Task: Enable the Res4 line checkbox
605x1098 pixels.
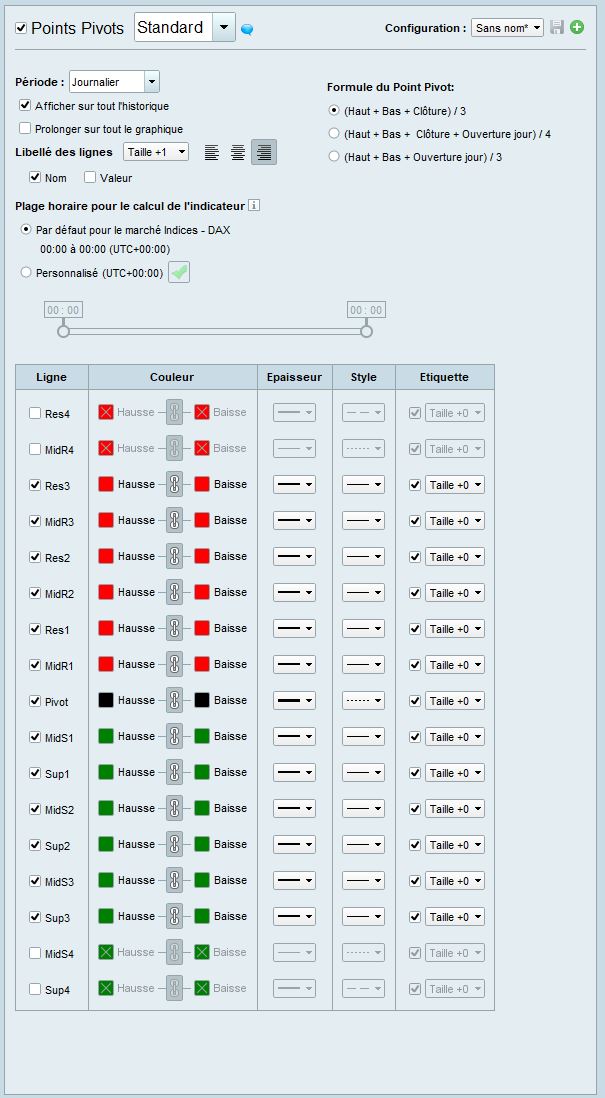Action: pyautogui.click(x=35, y=413)
